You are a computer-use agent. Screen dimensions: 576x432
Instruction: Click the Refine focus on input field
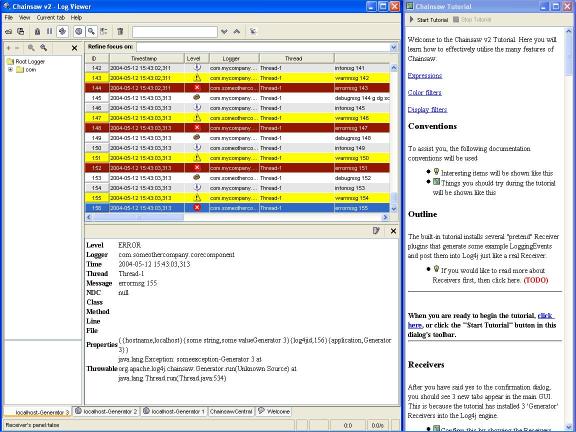coord(263,47)
